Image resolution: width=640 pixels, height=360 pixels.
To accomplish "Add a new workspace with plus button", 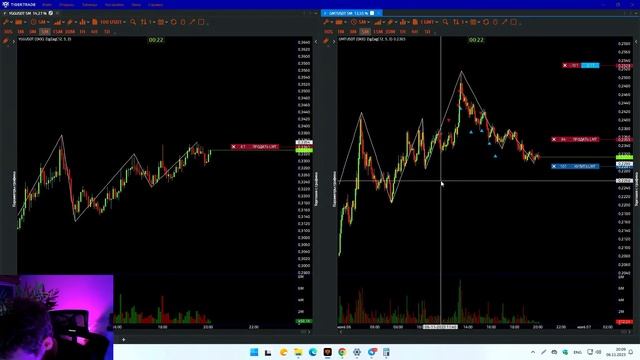I will click(124, 339).
